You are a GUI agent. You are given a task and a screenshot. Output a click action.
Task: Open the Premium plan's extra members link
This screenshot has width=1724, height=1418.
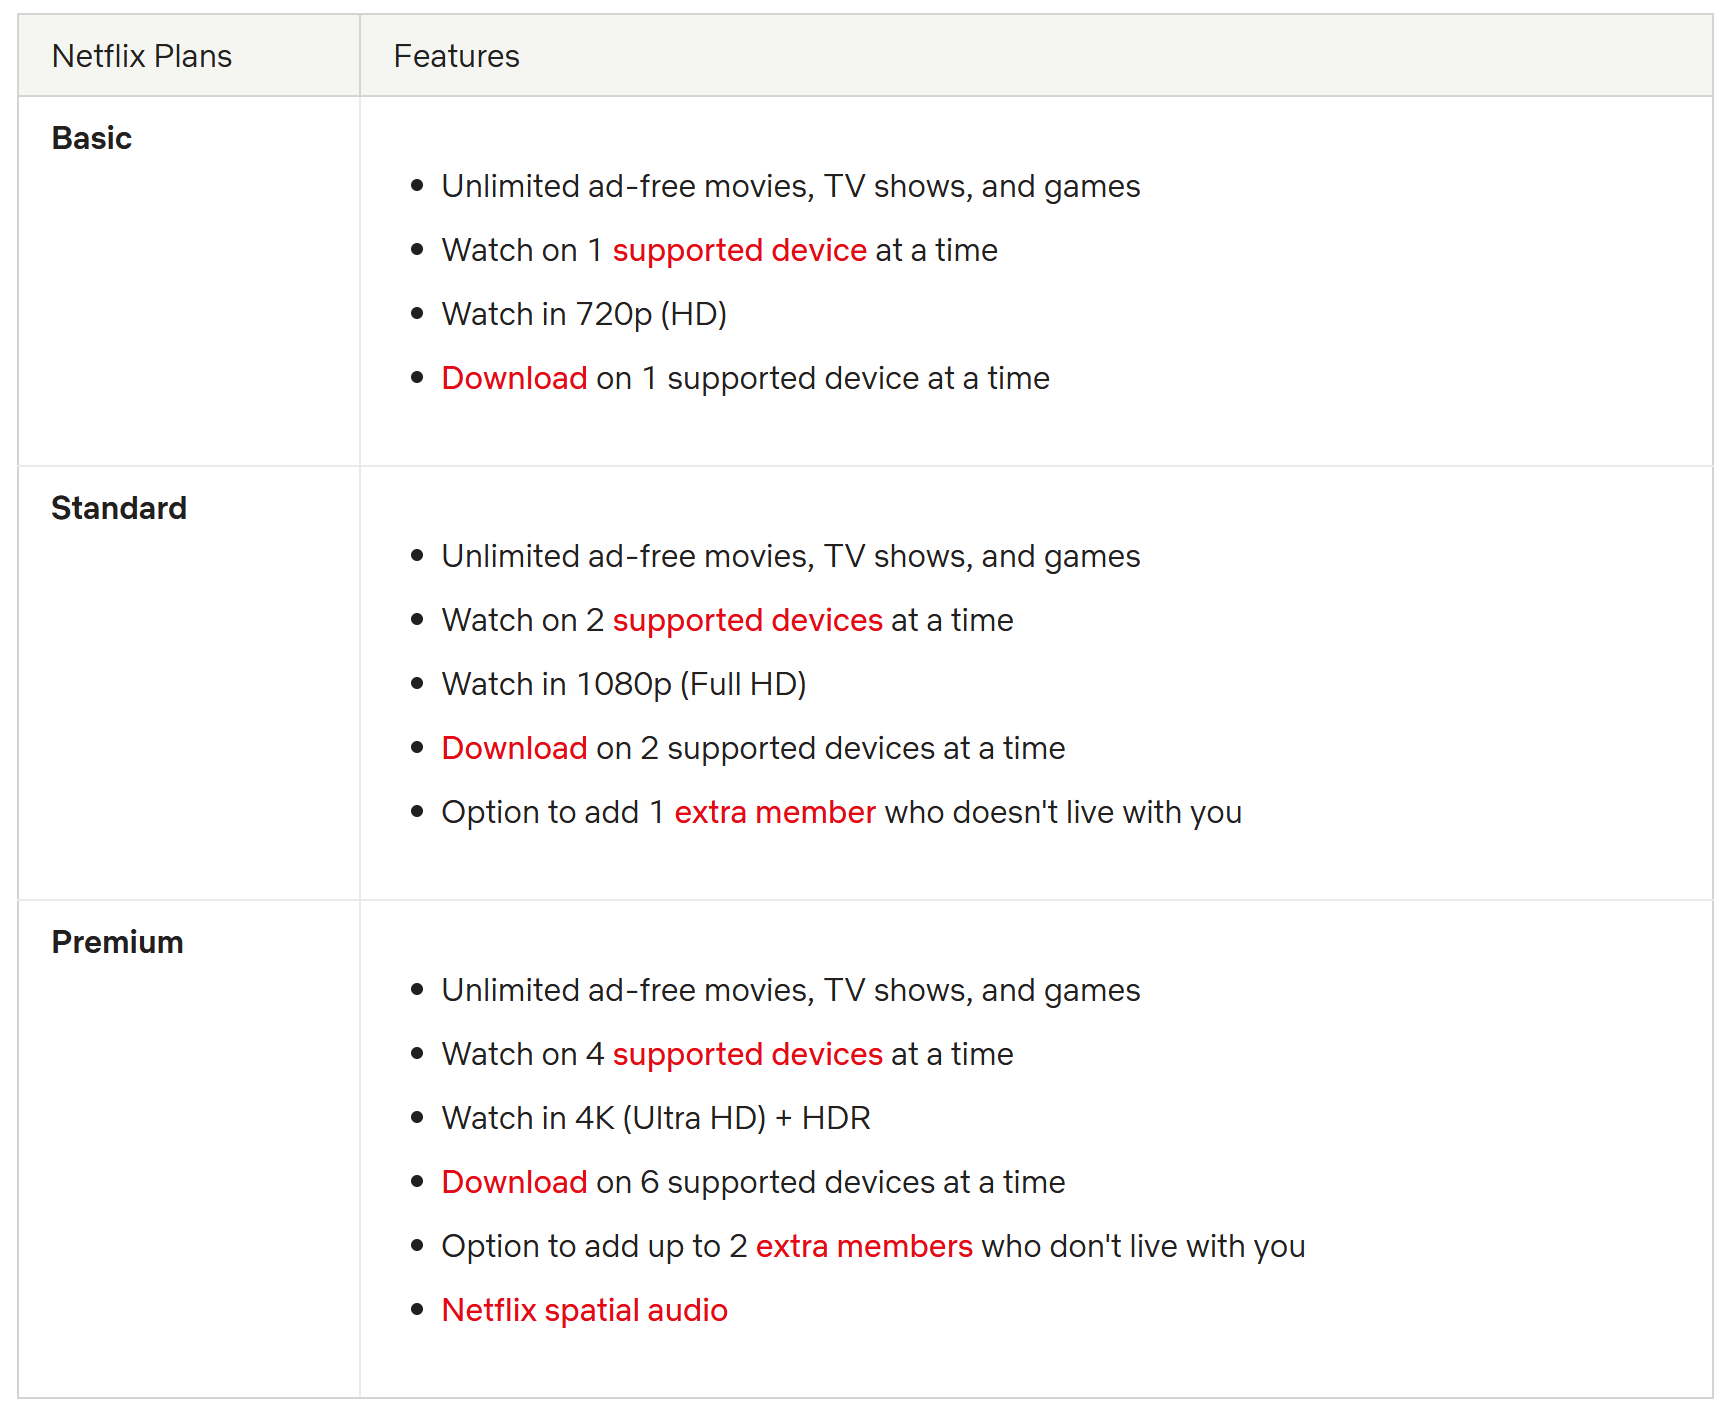click(x=864, y=1246)
